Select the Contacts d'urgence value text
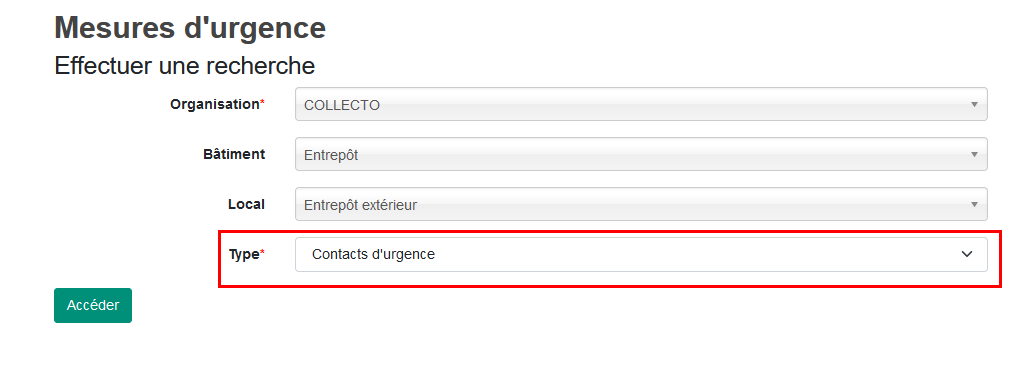This screenshot has height=376, width=1029. (x=373, y=255)
